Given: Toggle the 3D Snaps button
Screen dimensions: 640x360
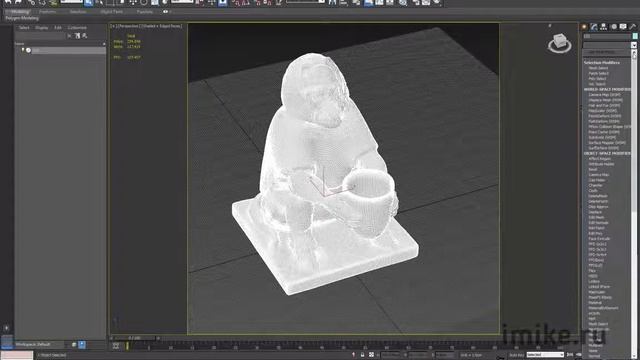Looking at the screenshot, I should coord(237,2).
